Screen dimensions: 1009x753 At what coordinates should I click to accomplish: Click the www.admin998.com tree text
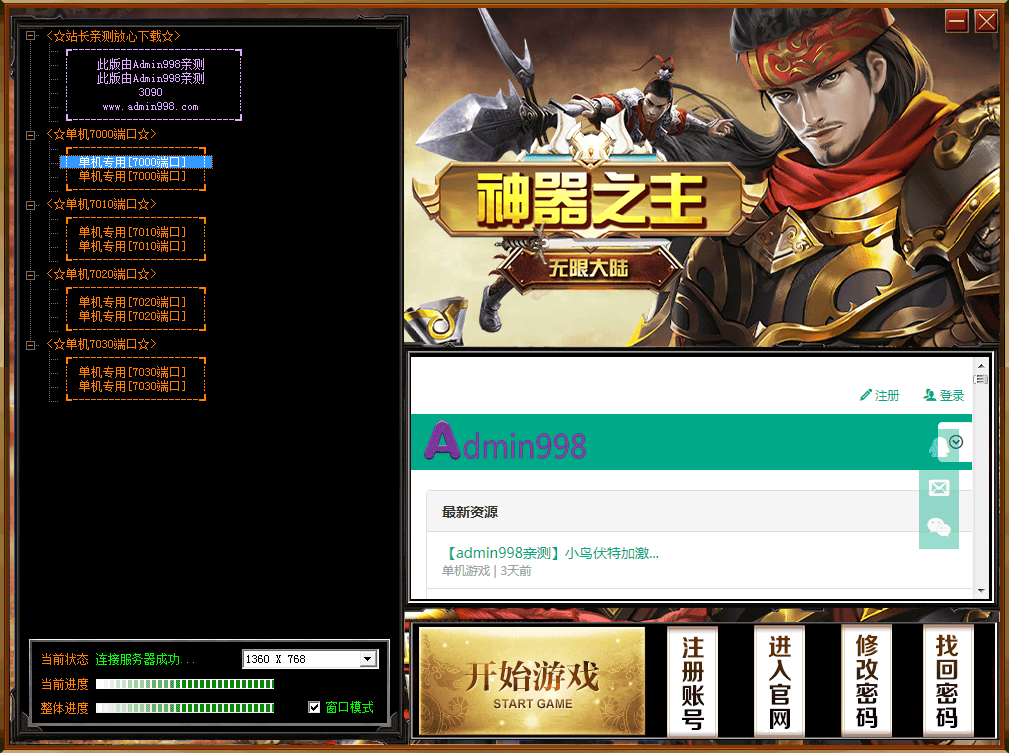[x=151, y=107]
